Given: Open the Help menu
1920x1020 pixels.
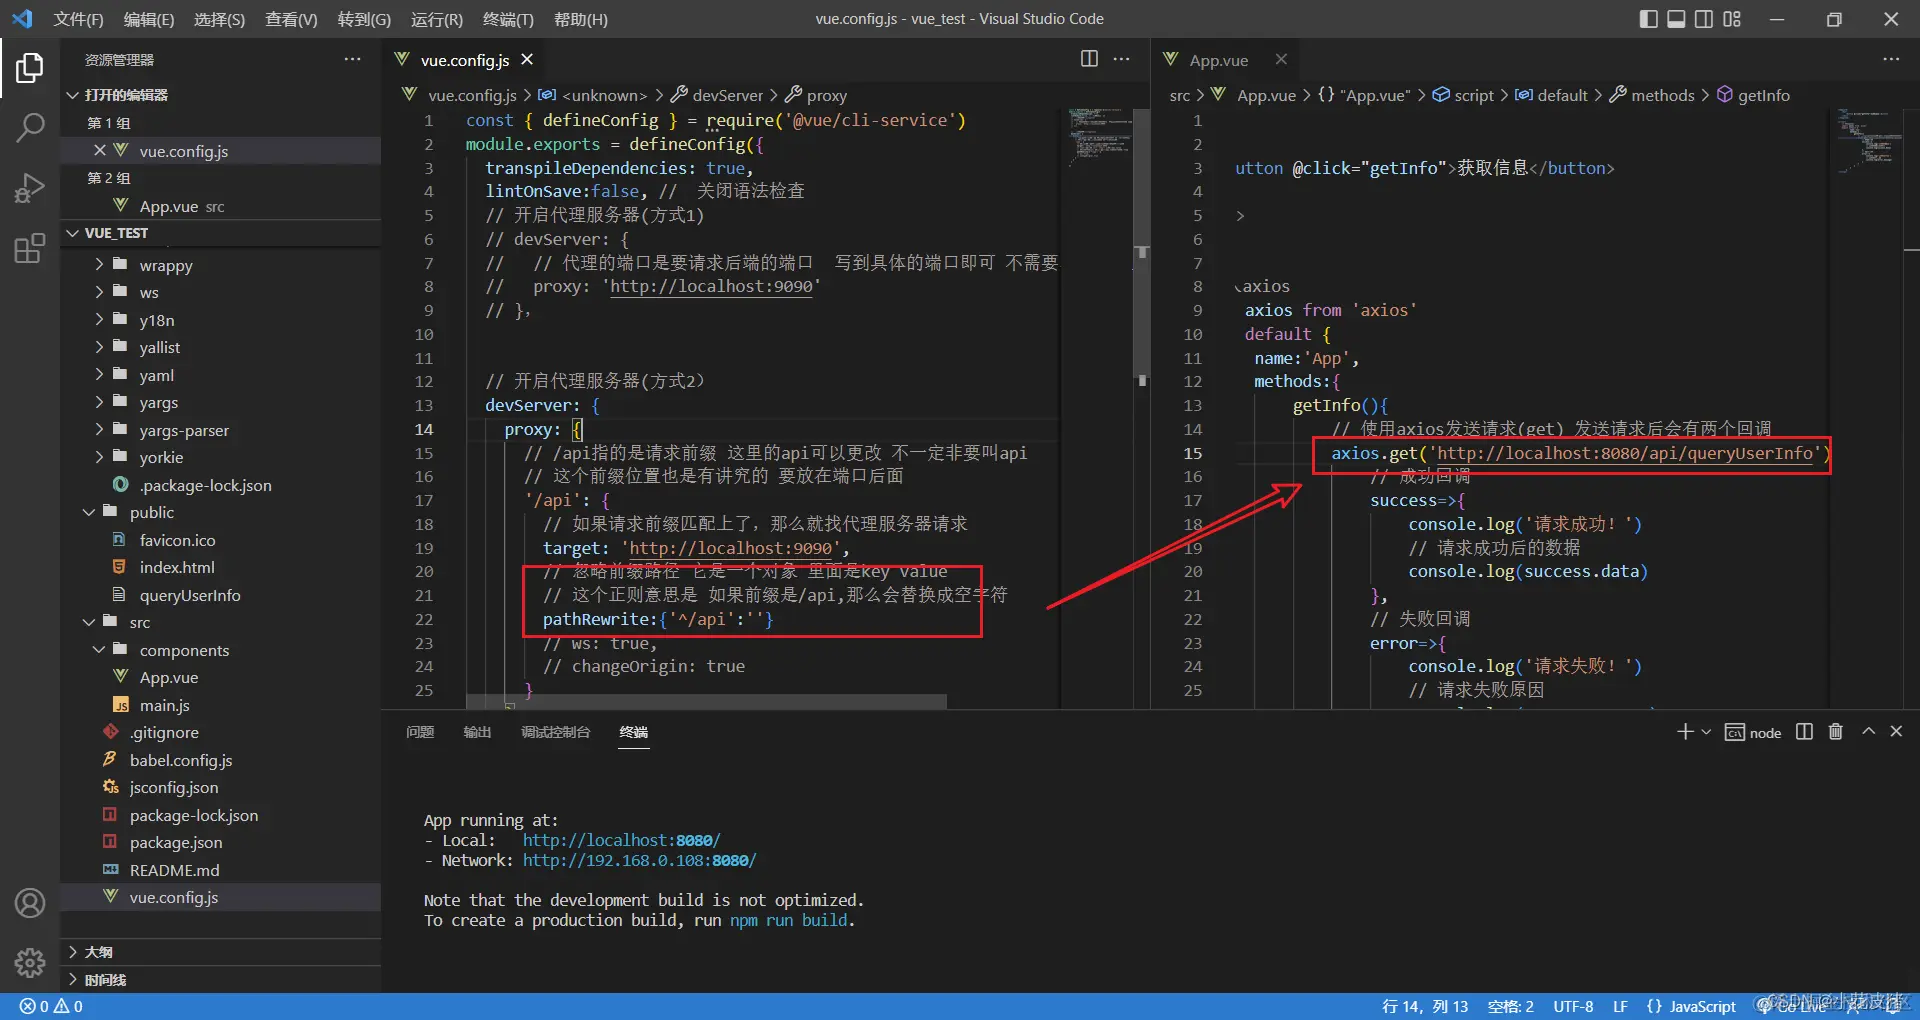Looking at the screenshot, I should [x=581, y=19].
